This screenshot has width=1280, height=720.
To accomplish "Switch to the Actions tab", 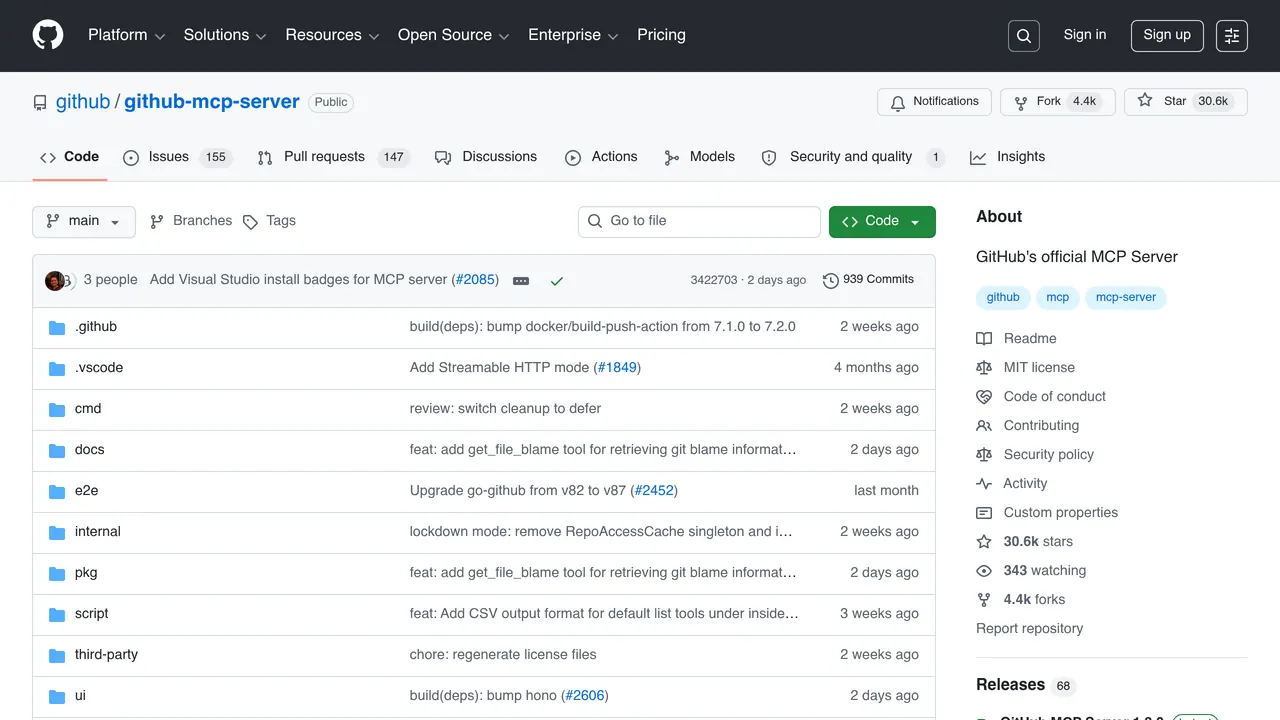I will pyautogui.click(x=601, y=157).
